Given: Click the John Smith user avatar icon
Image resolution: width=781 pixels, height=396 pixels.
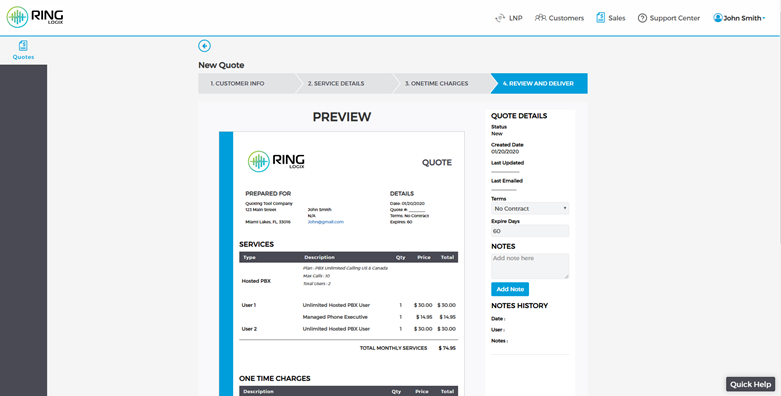Looking at the screenshot, I should [x=718, y=17].
